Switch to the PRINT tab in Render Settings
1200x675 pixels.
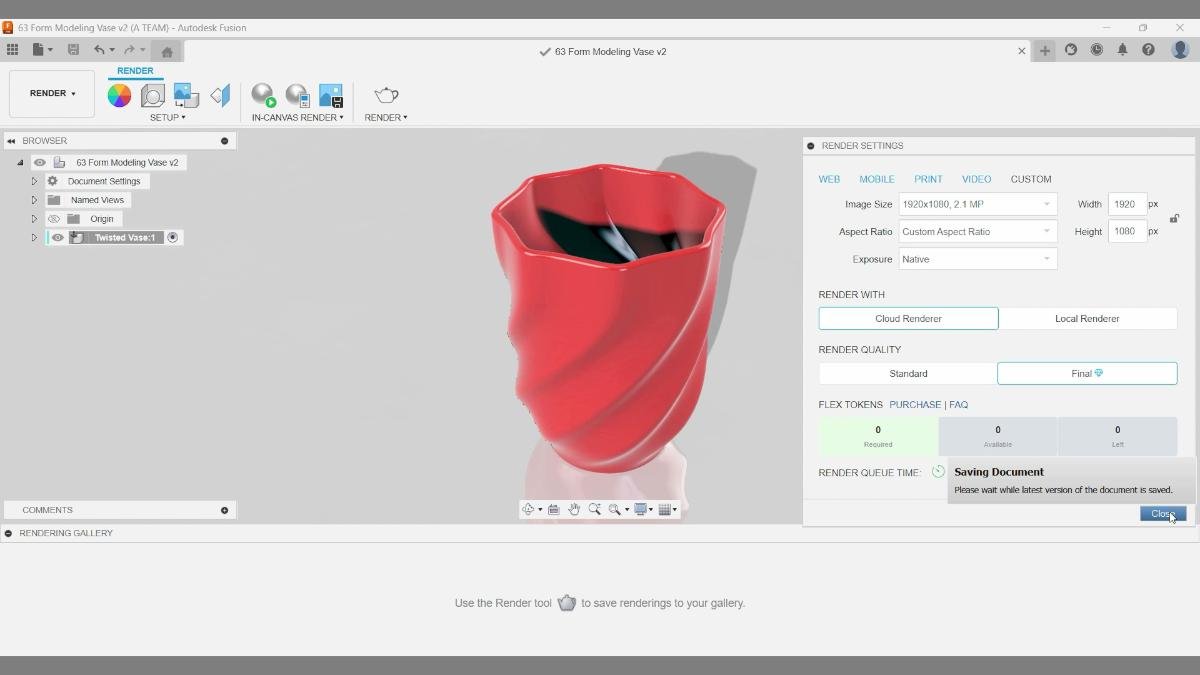click(928, 179)
